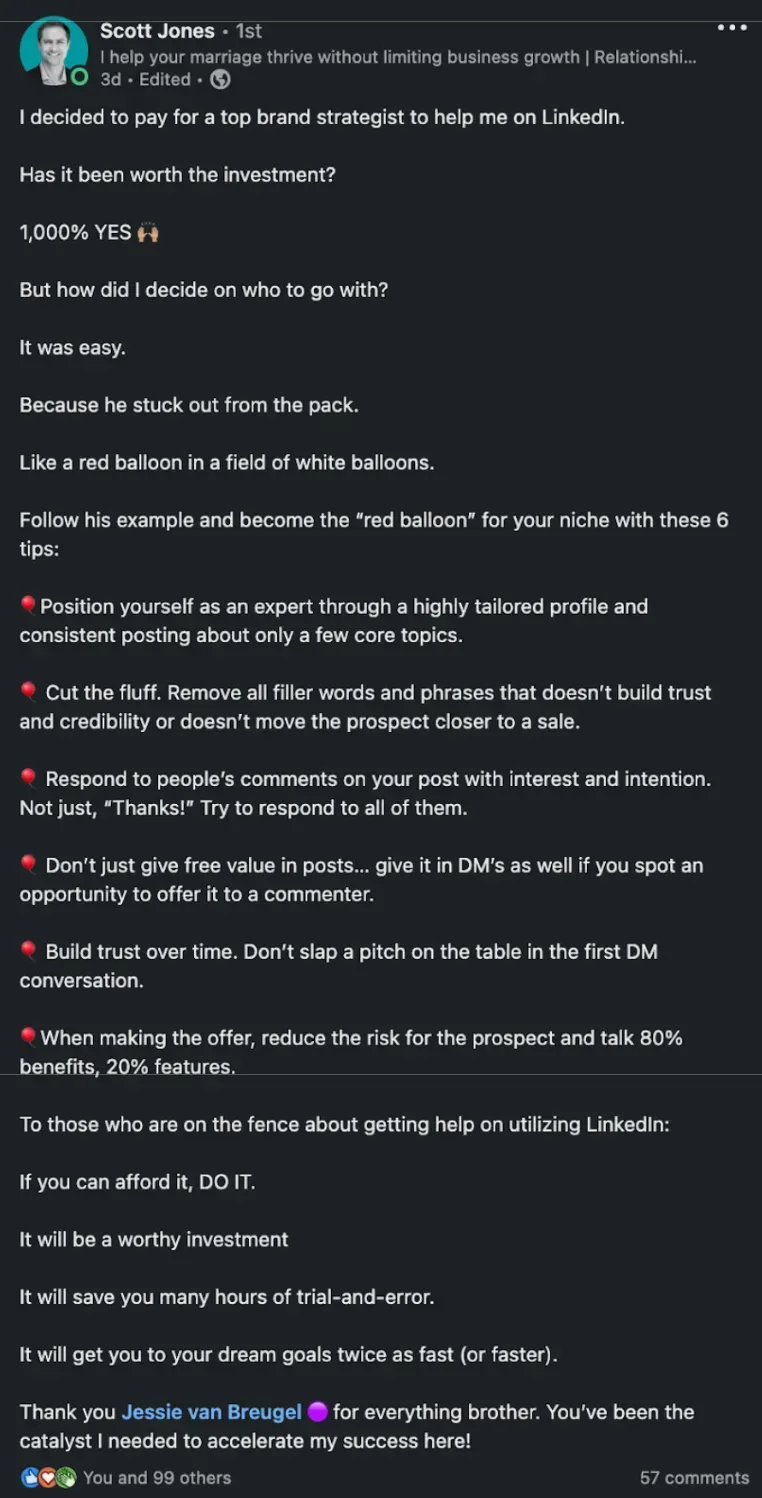View 'You and 99 others' reactions list

tap(157, 1477)
